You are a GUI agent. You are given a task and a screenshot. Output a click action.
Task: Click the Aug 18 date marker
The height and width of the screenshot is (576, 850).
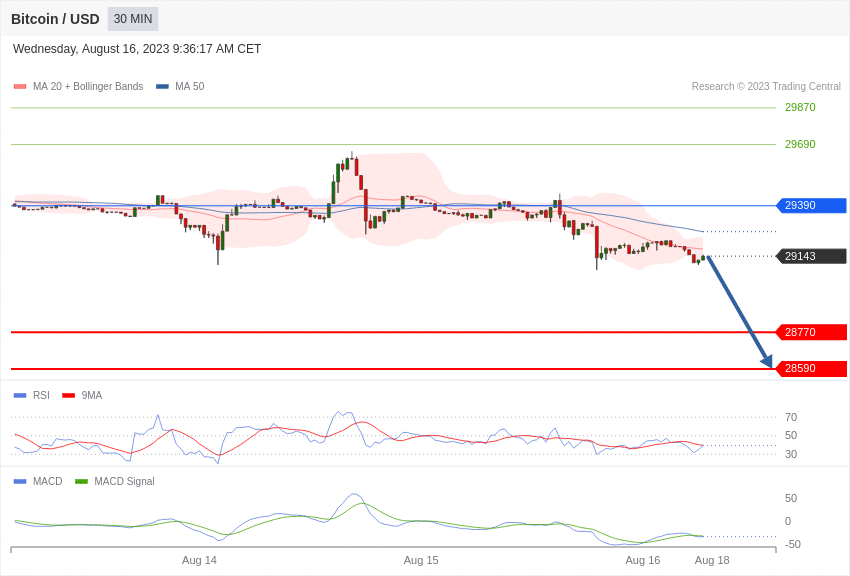(x=712, y=560)
